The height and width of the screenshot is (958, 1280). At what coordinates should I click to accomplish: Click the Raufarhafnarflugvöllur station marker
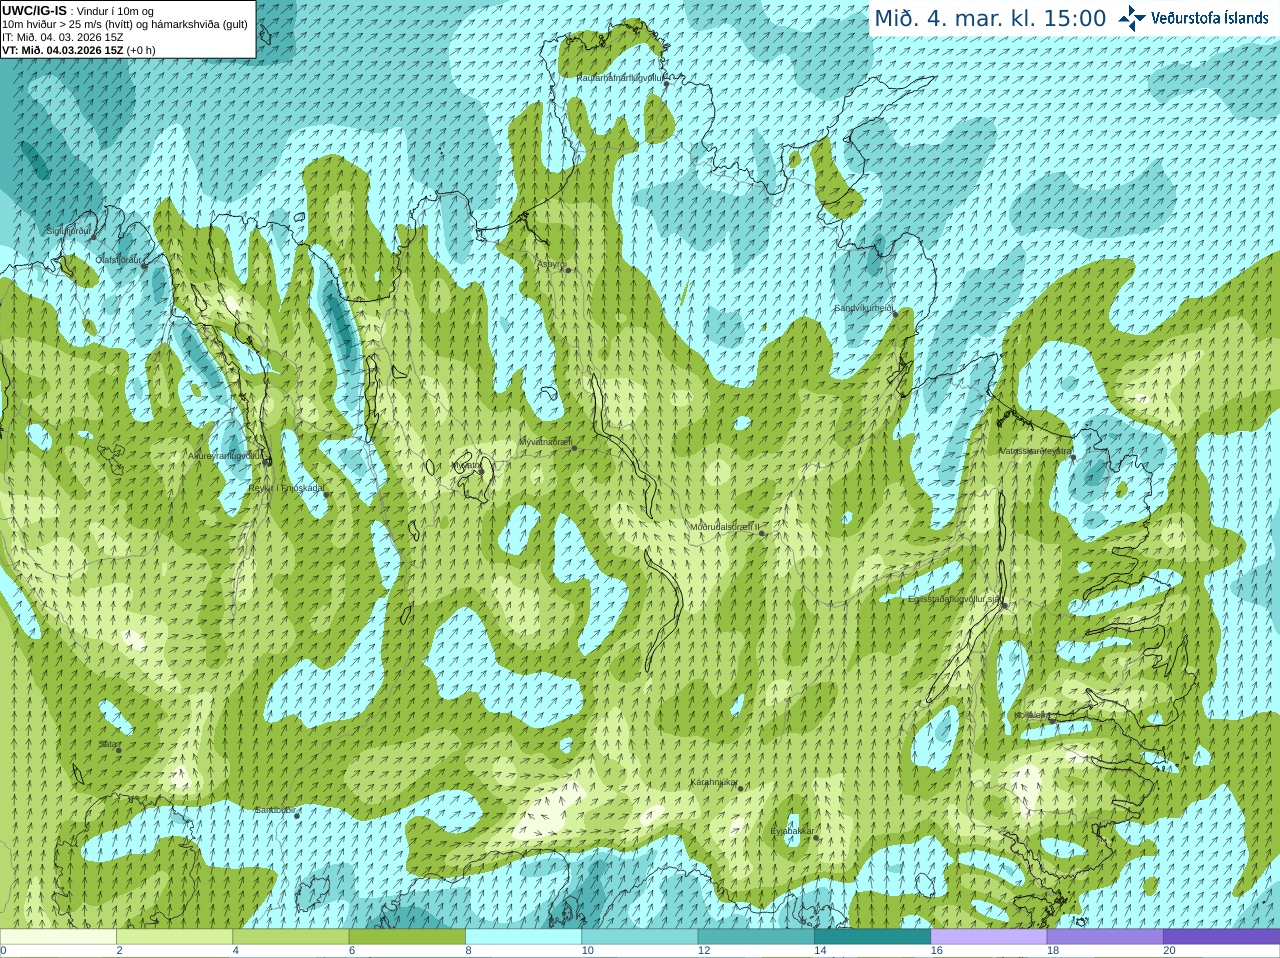[x=667, y=84]
